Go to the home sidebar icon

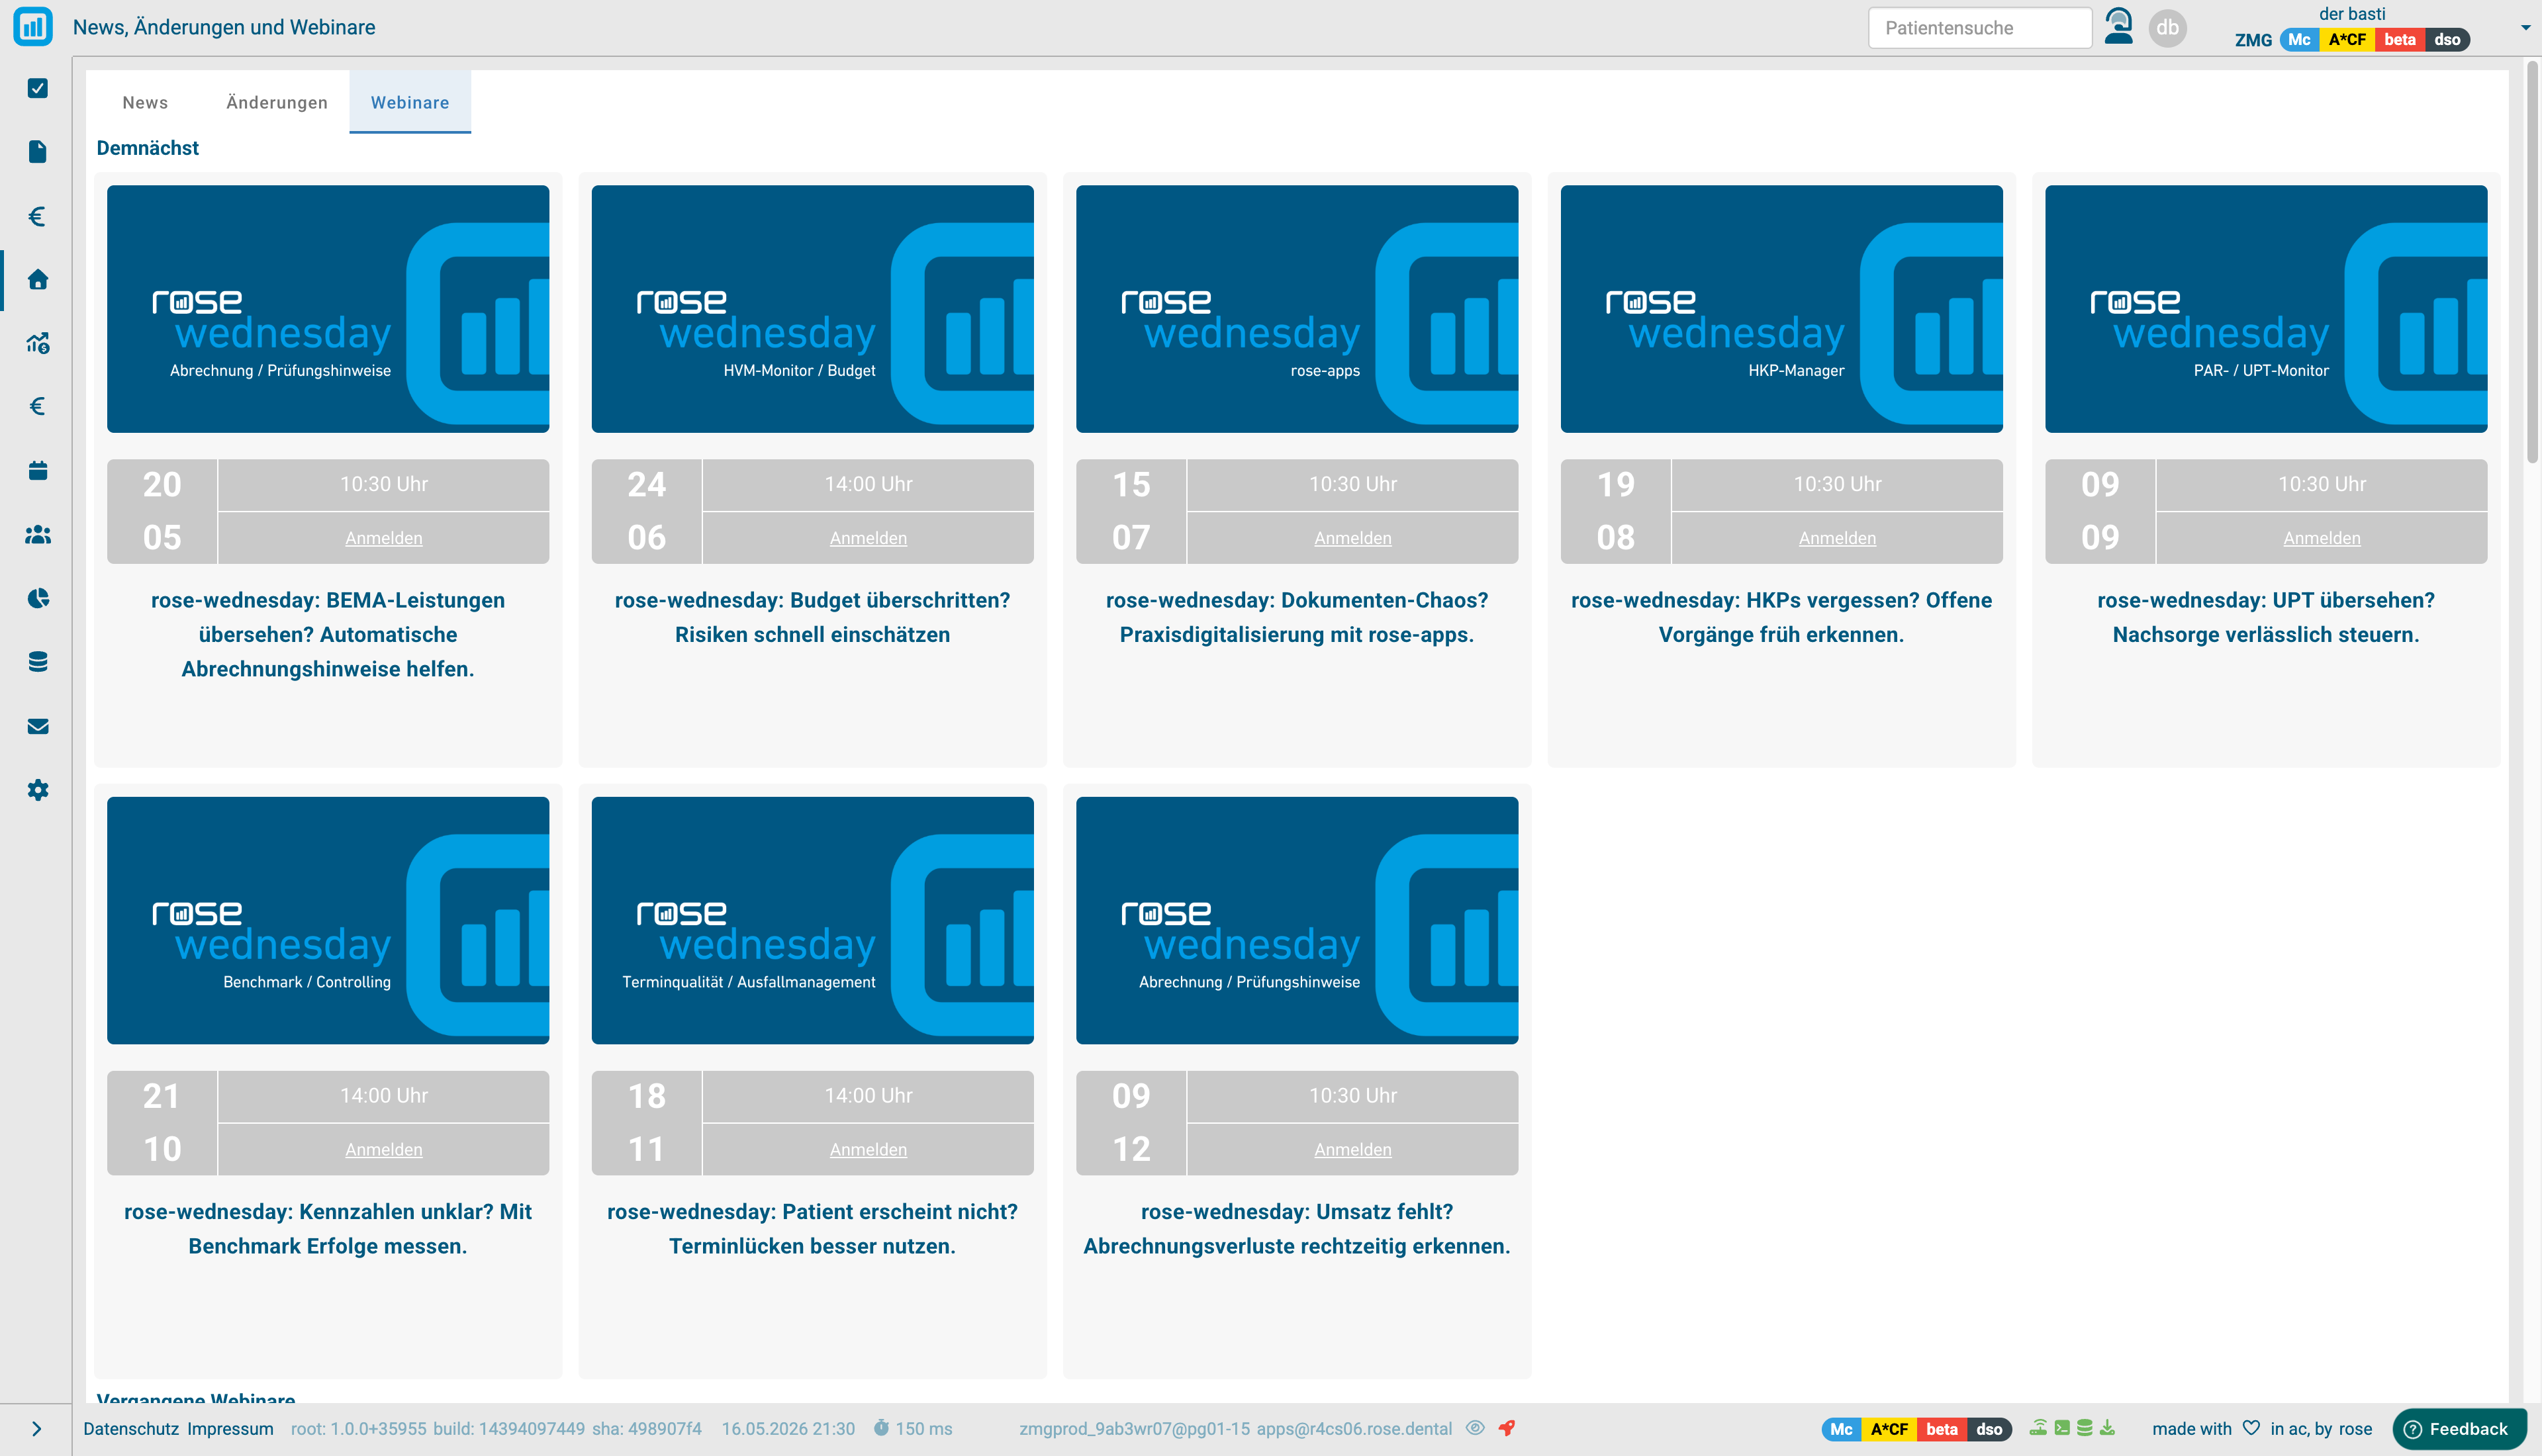(38, 279)
